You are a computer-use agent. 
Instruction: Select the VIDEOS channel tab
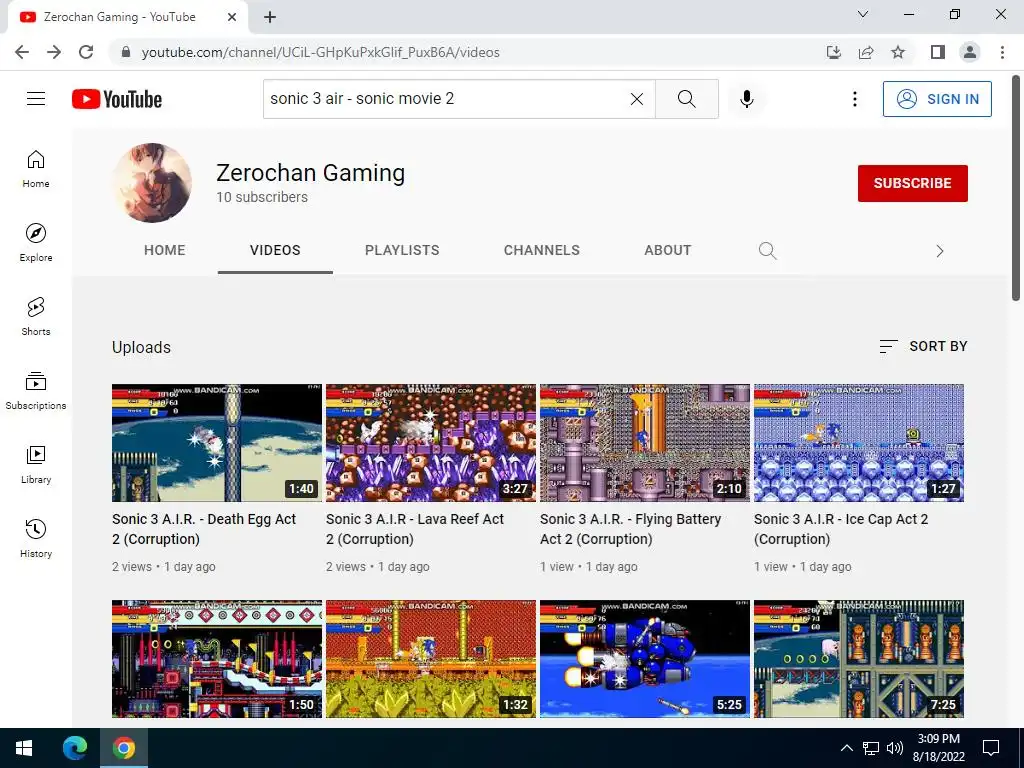coord(275,250)
